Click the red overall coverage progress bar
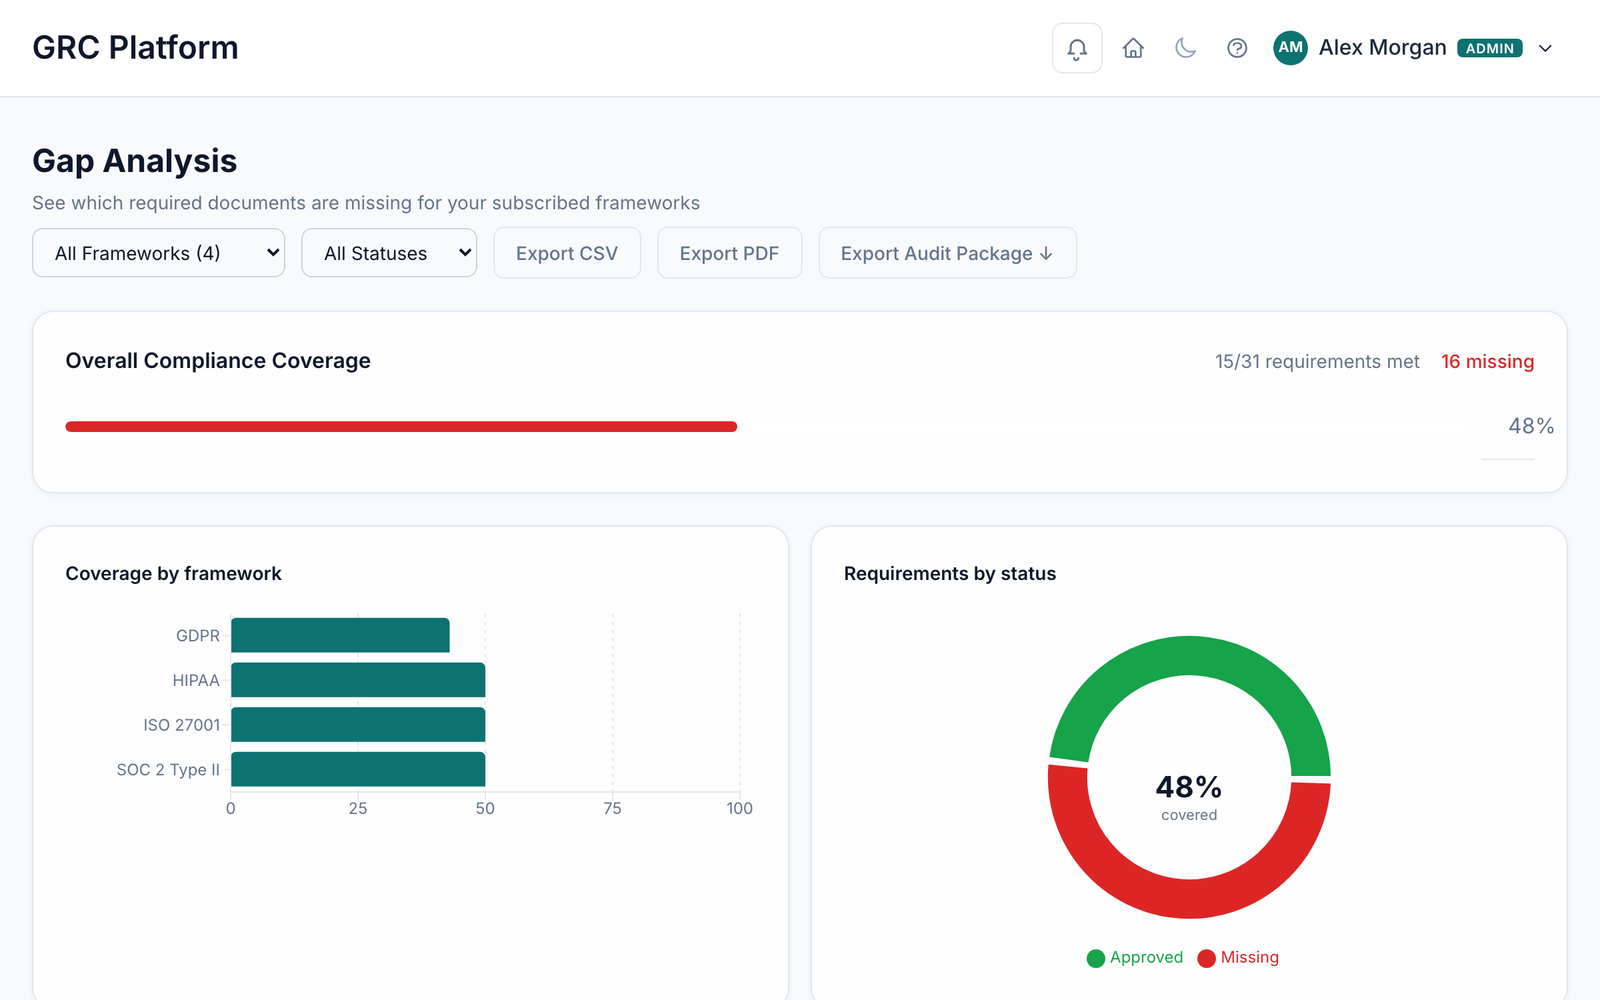 [x=401, y=427]
